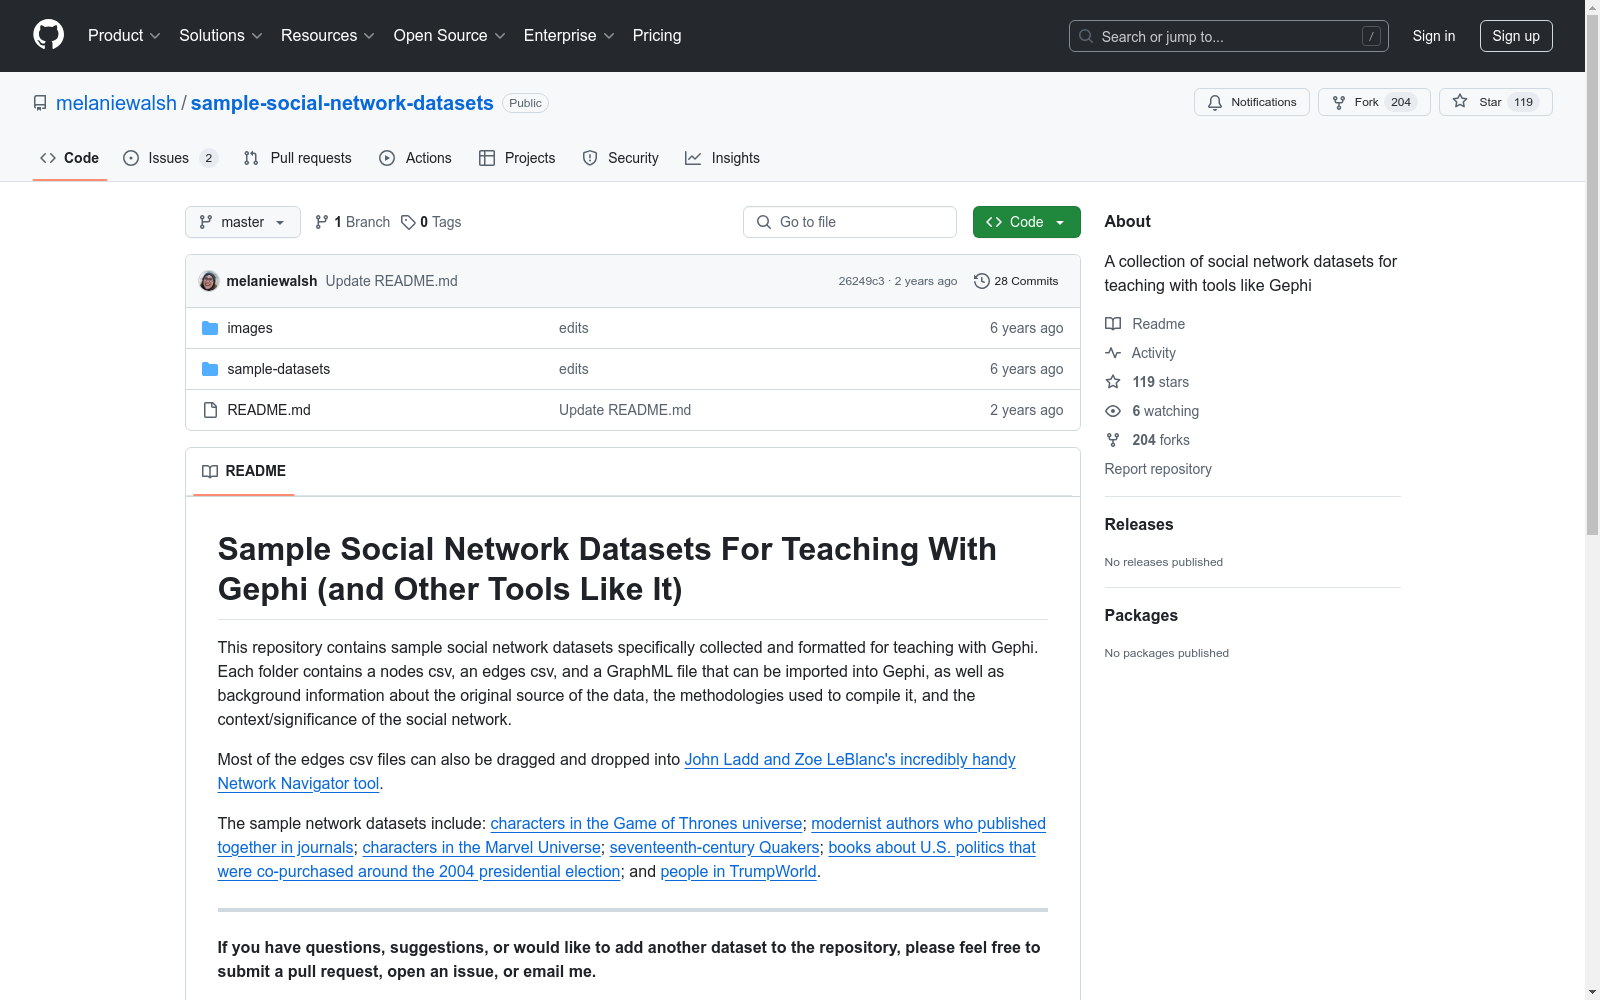This screenshot has height=1000, width=1600.
Task: Click the magnifier icon in Go to file
Action: [x=764, y=222]
